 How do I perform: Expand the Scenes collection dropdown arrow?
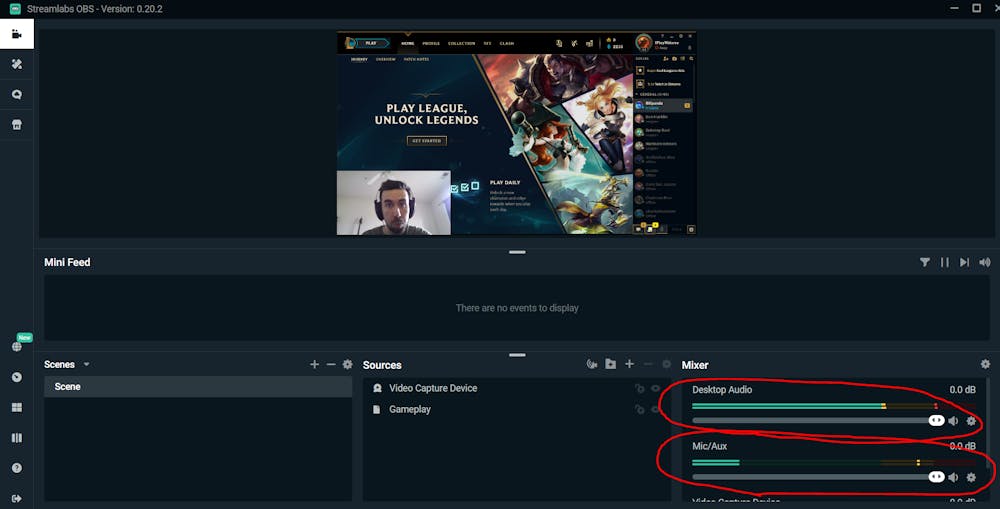click(x=86, y=364)
